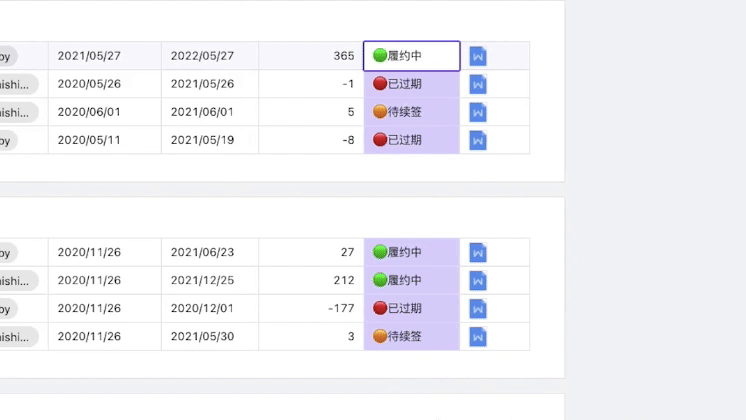
Task: Click the 待续签 status ending 2021/06/01
Action: [411, 112]
